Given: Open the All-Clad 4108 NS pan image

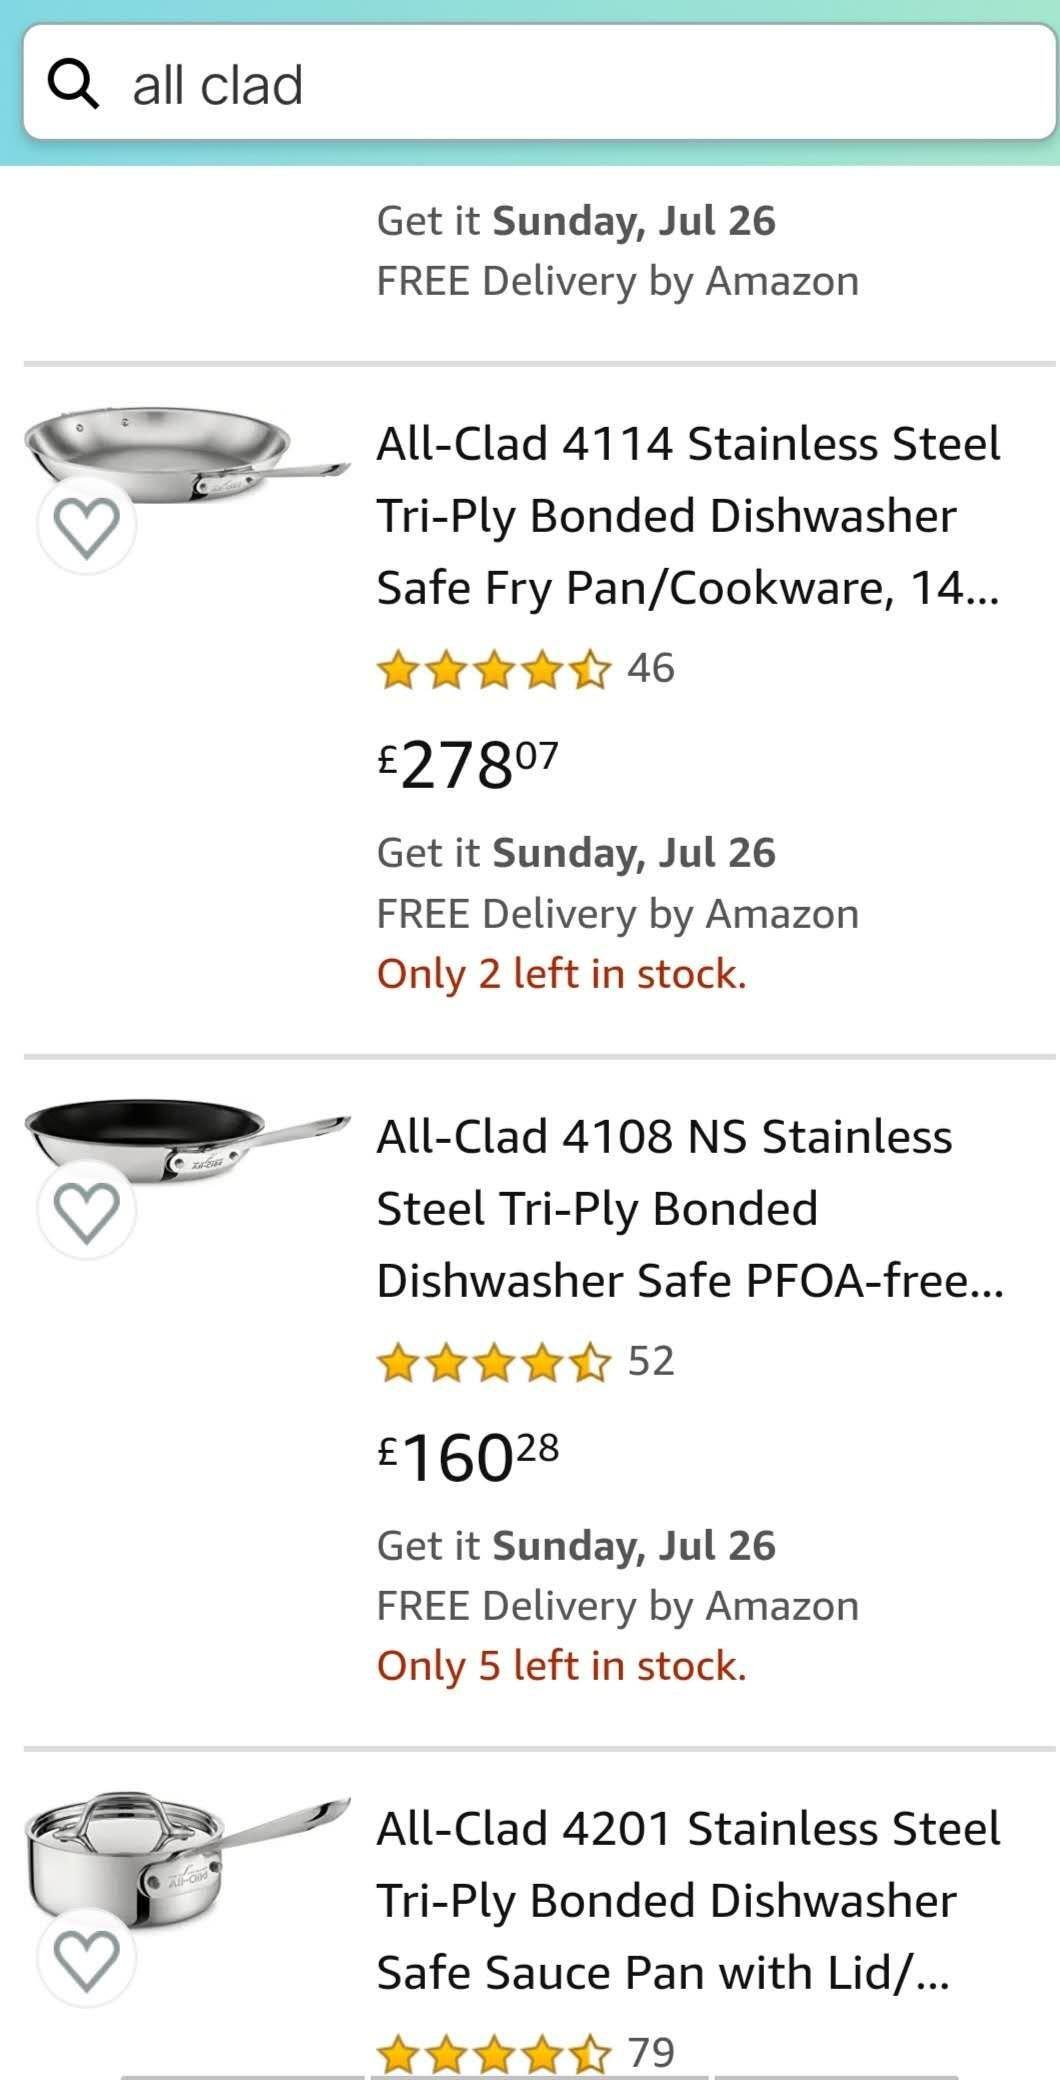Looking at the screenshot, I should tap(187, 1140).
